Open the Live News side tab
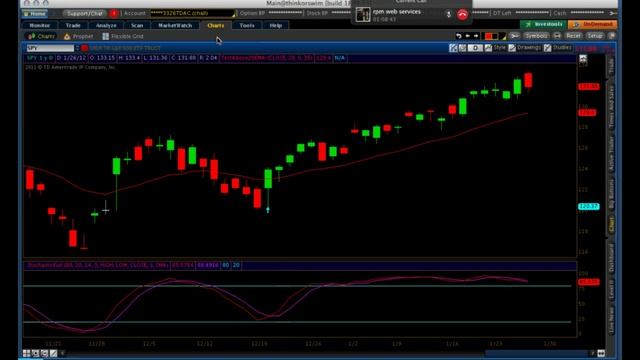This screenshot has height=360, width=640. [x=611, y=320]
